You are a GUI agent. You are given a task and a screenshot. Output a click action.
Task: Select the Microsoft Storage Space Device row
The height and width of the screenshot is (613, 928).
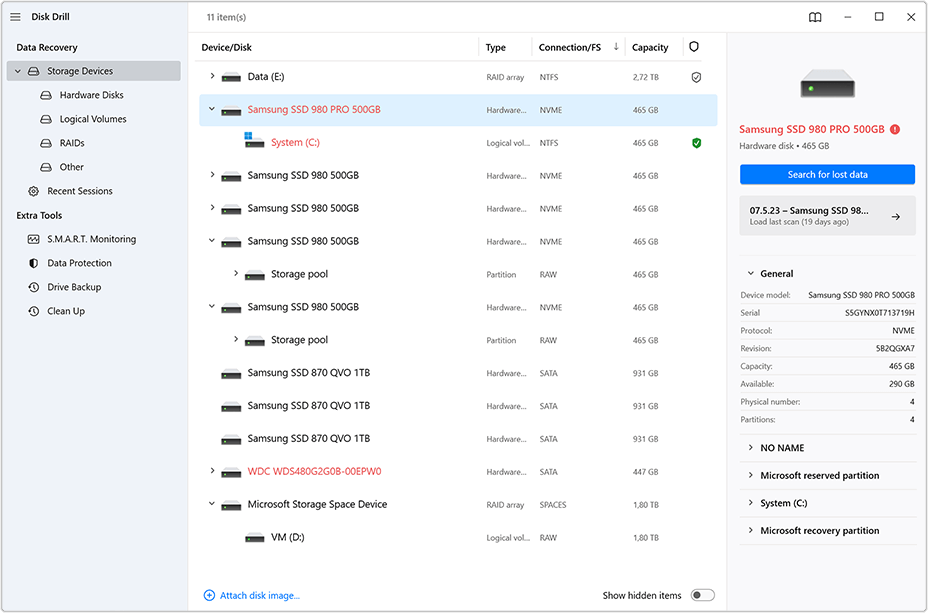coord(458,505)
